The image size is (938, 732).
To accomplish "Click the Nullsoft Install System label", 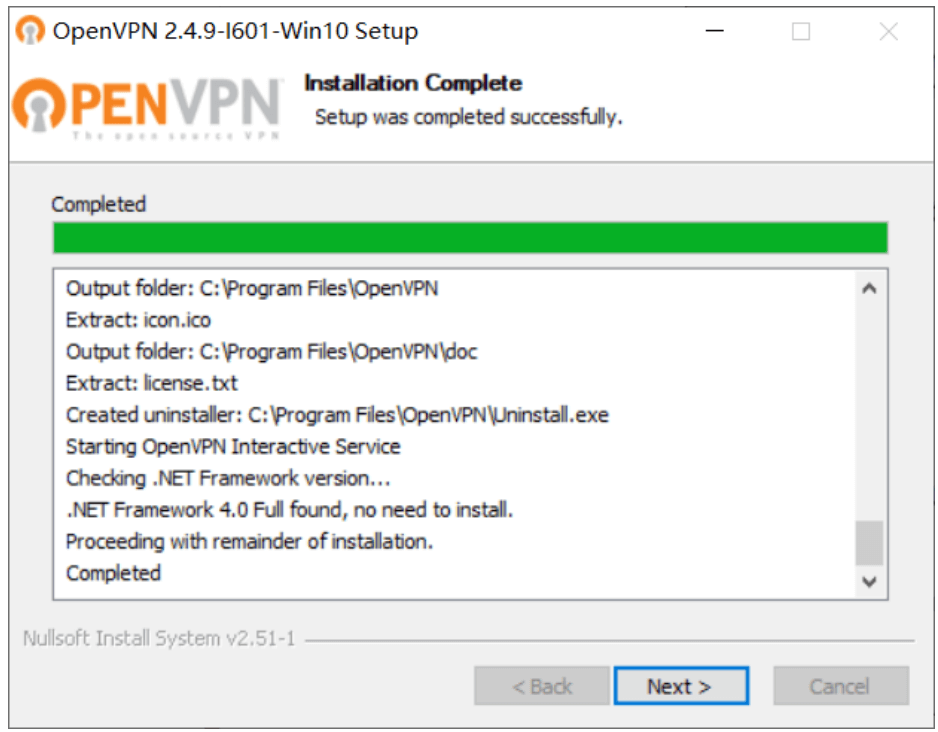I will [159, 638].
